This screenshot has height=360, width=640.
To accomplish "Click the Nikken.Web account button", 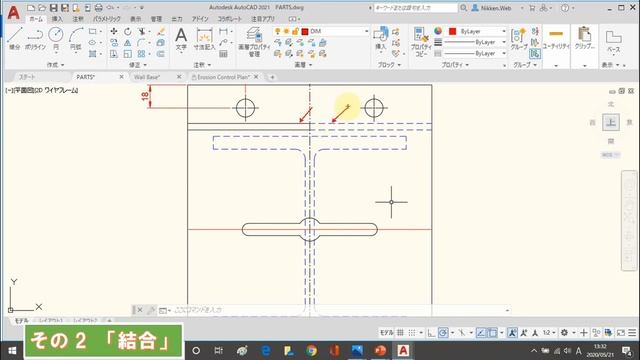I will [496, 8].
